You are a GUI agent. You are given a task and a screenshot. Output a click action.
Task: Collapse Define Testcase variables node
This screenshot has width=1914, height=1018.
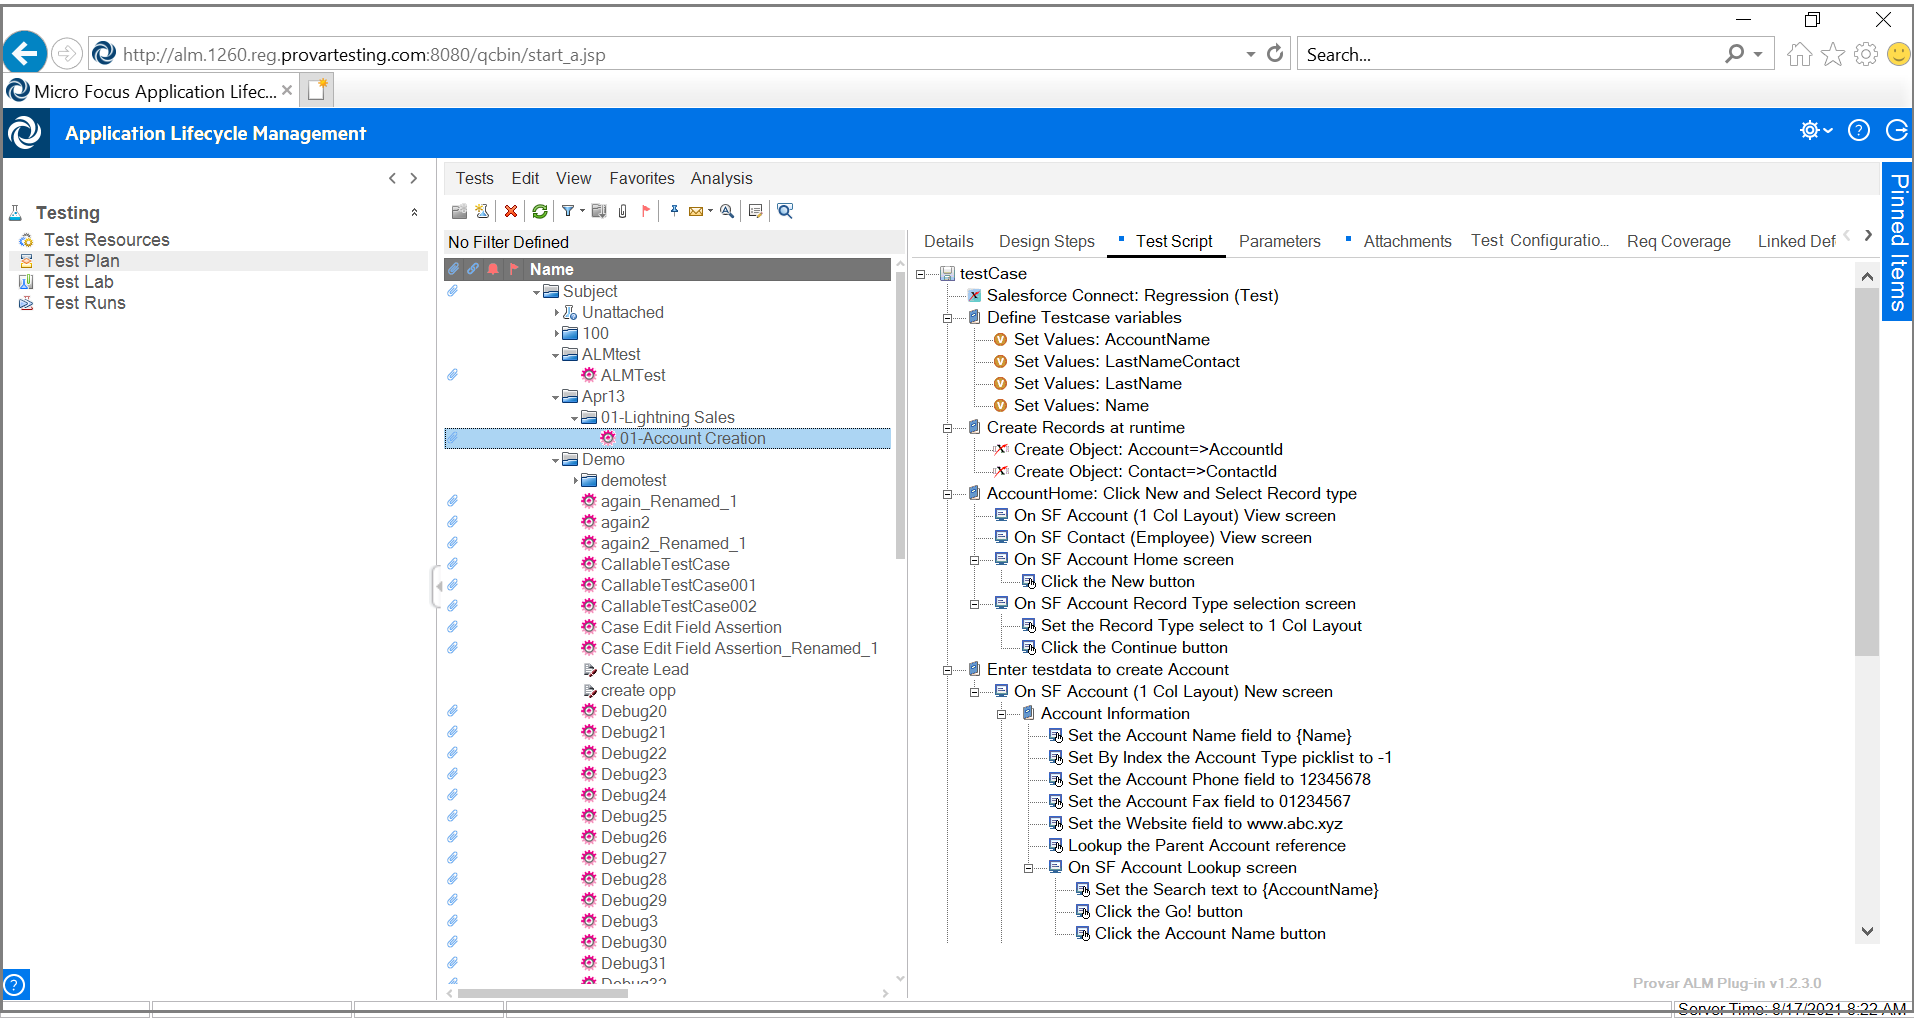[947, 318]
